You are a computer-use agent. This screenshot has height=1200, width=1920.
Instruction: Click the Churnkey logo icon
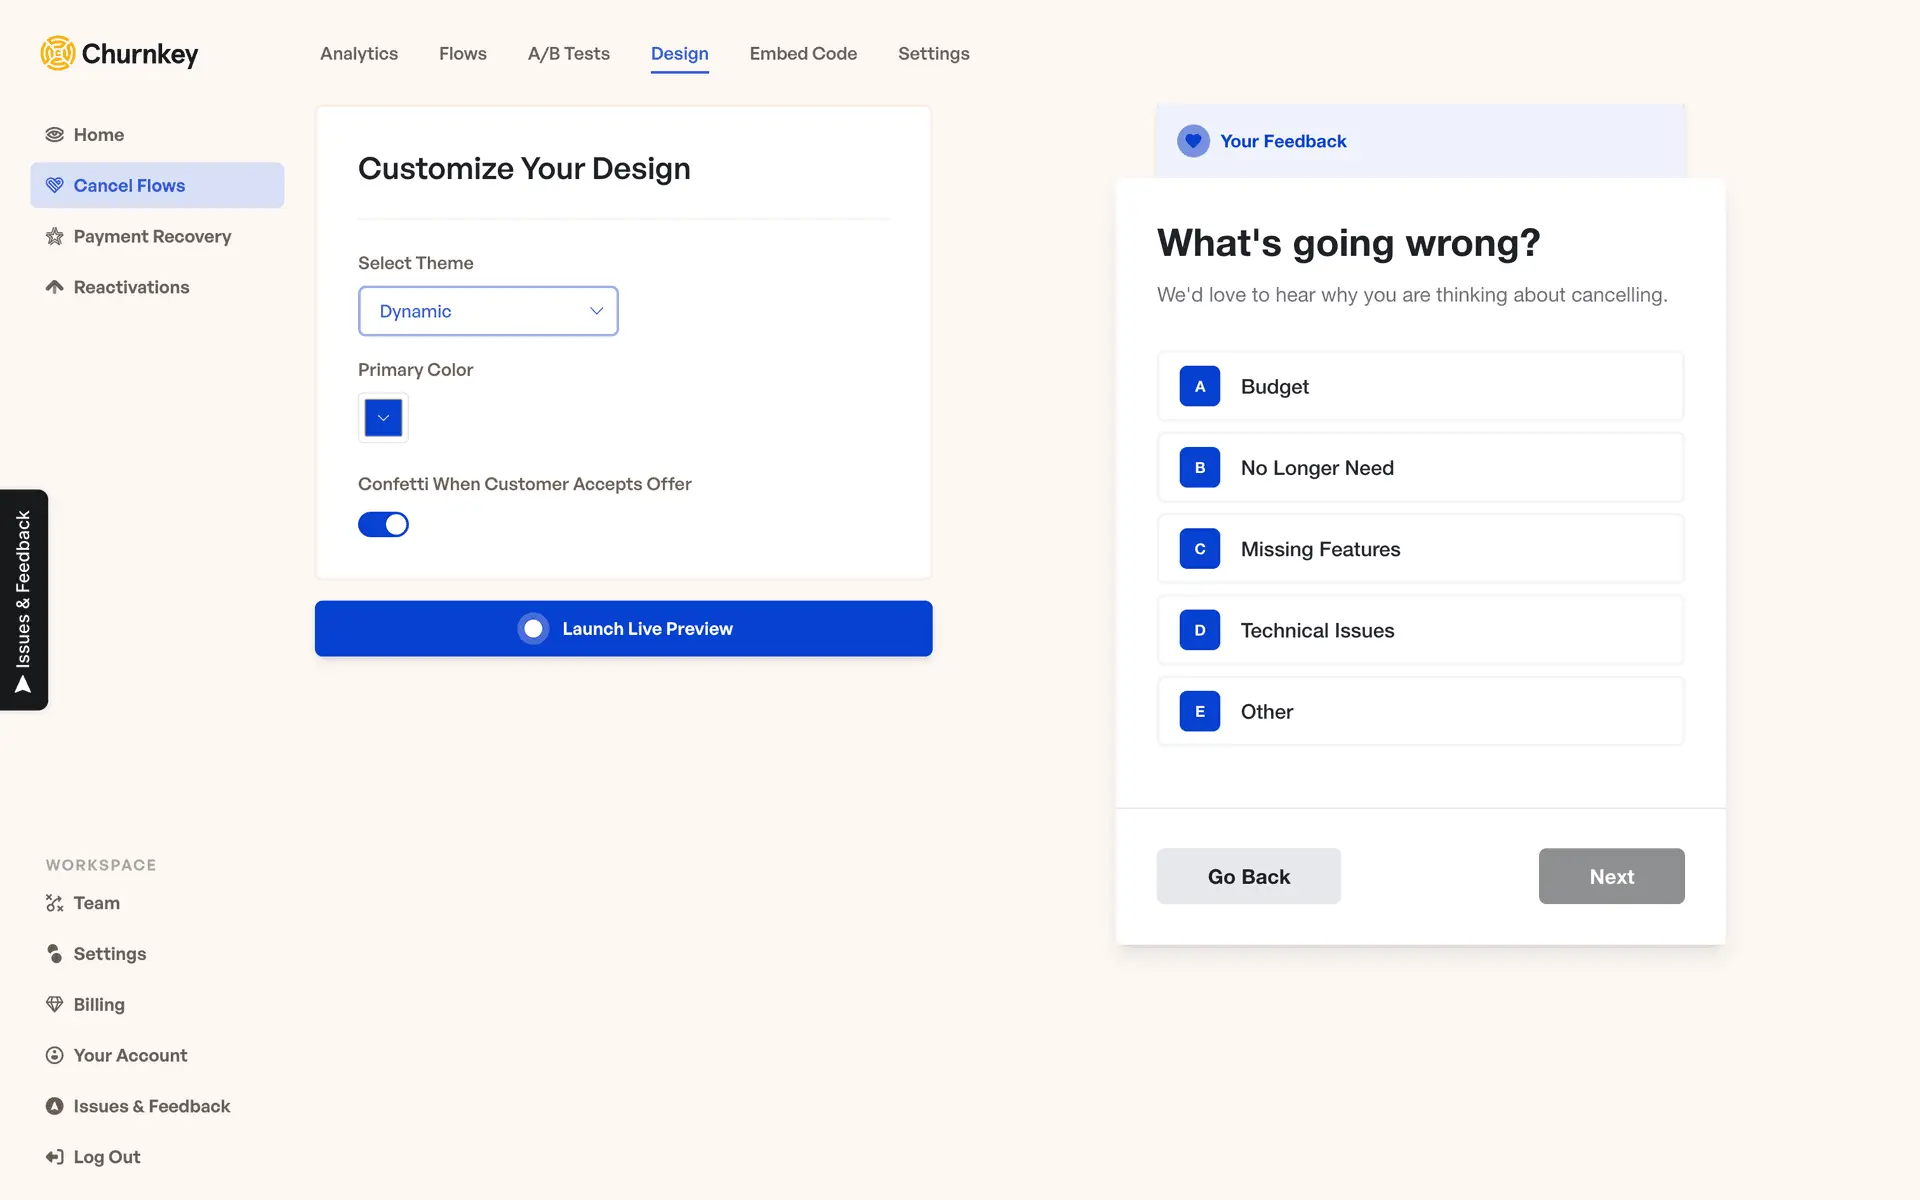pyautogui.click(x=58, y=53)
